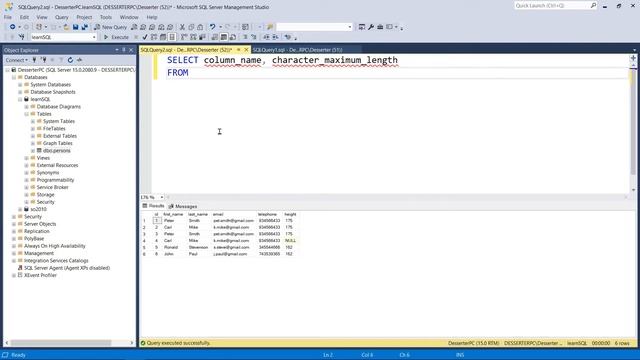Close the SQLQuery2.sql tab
640x360 pixels.
pos(246,50)
